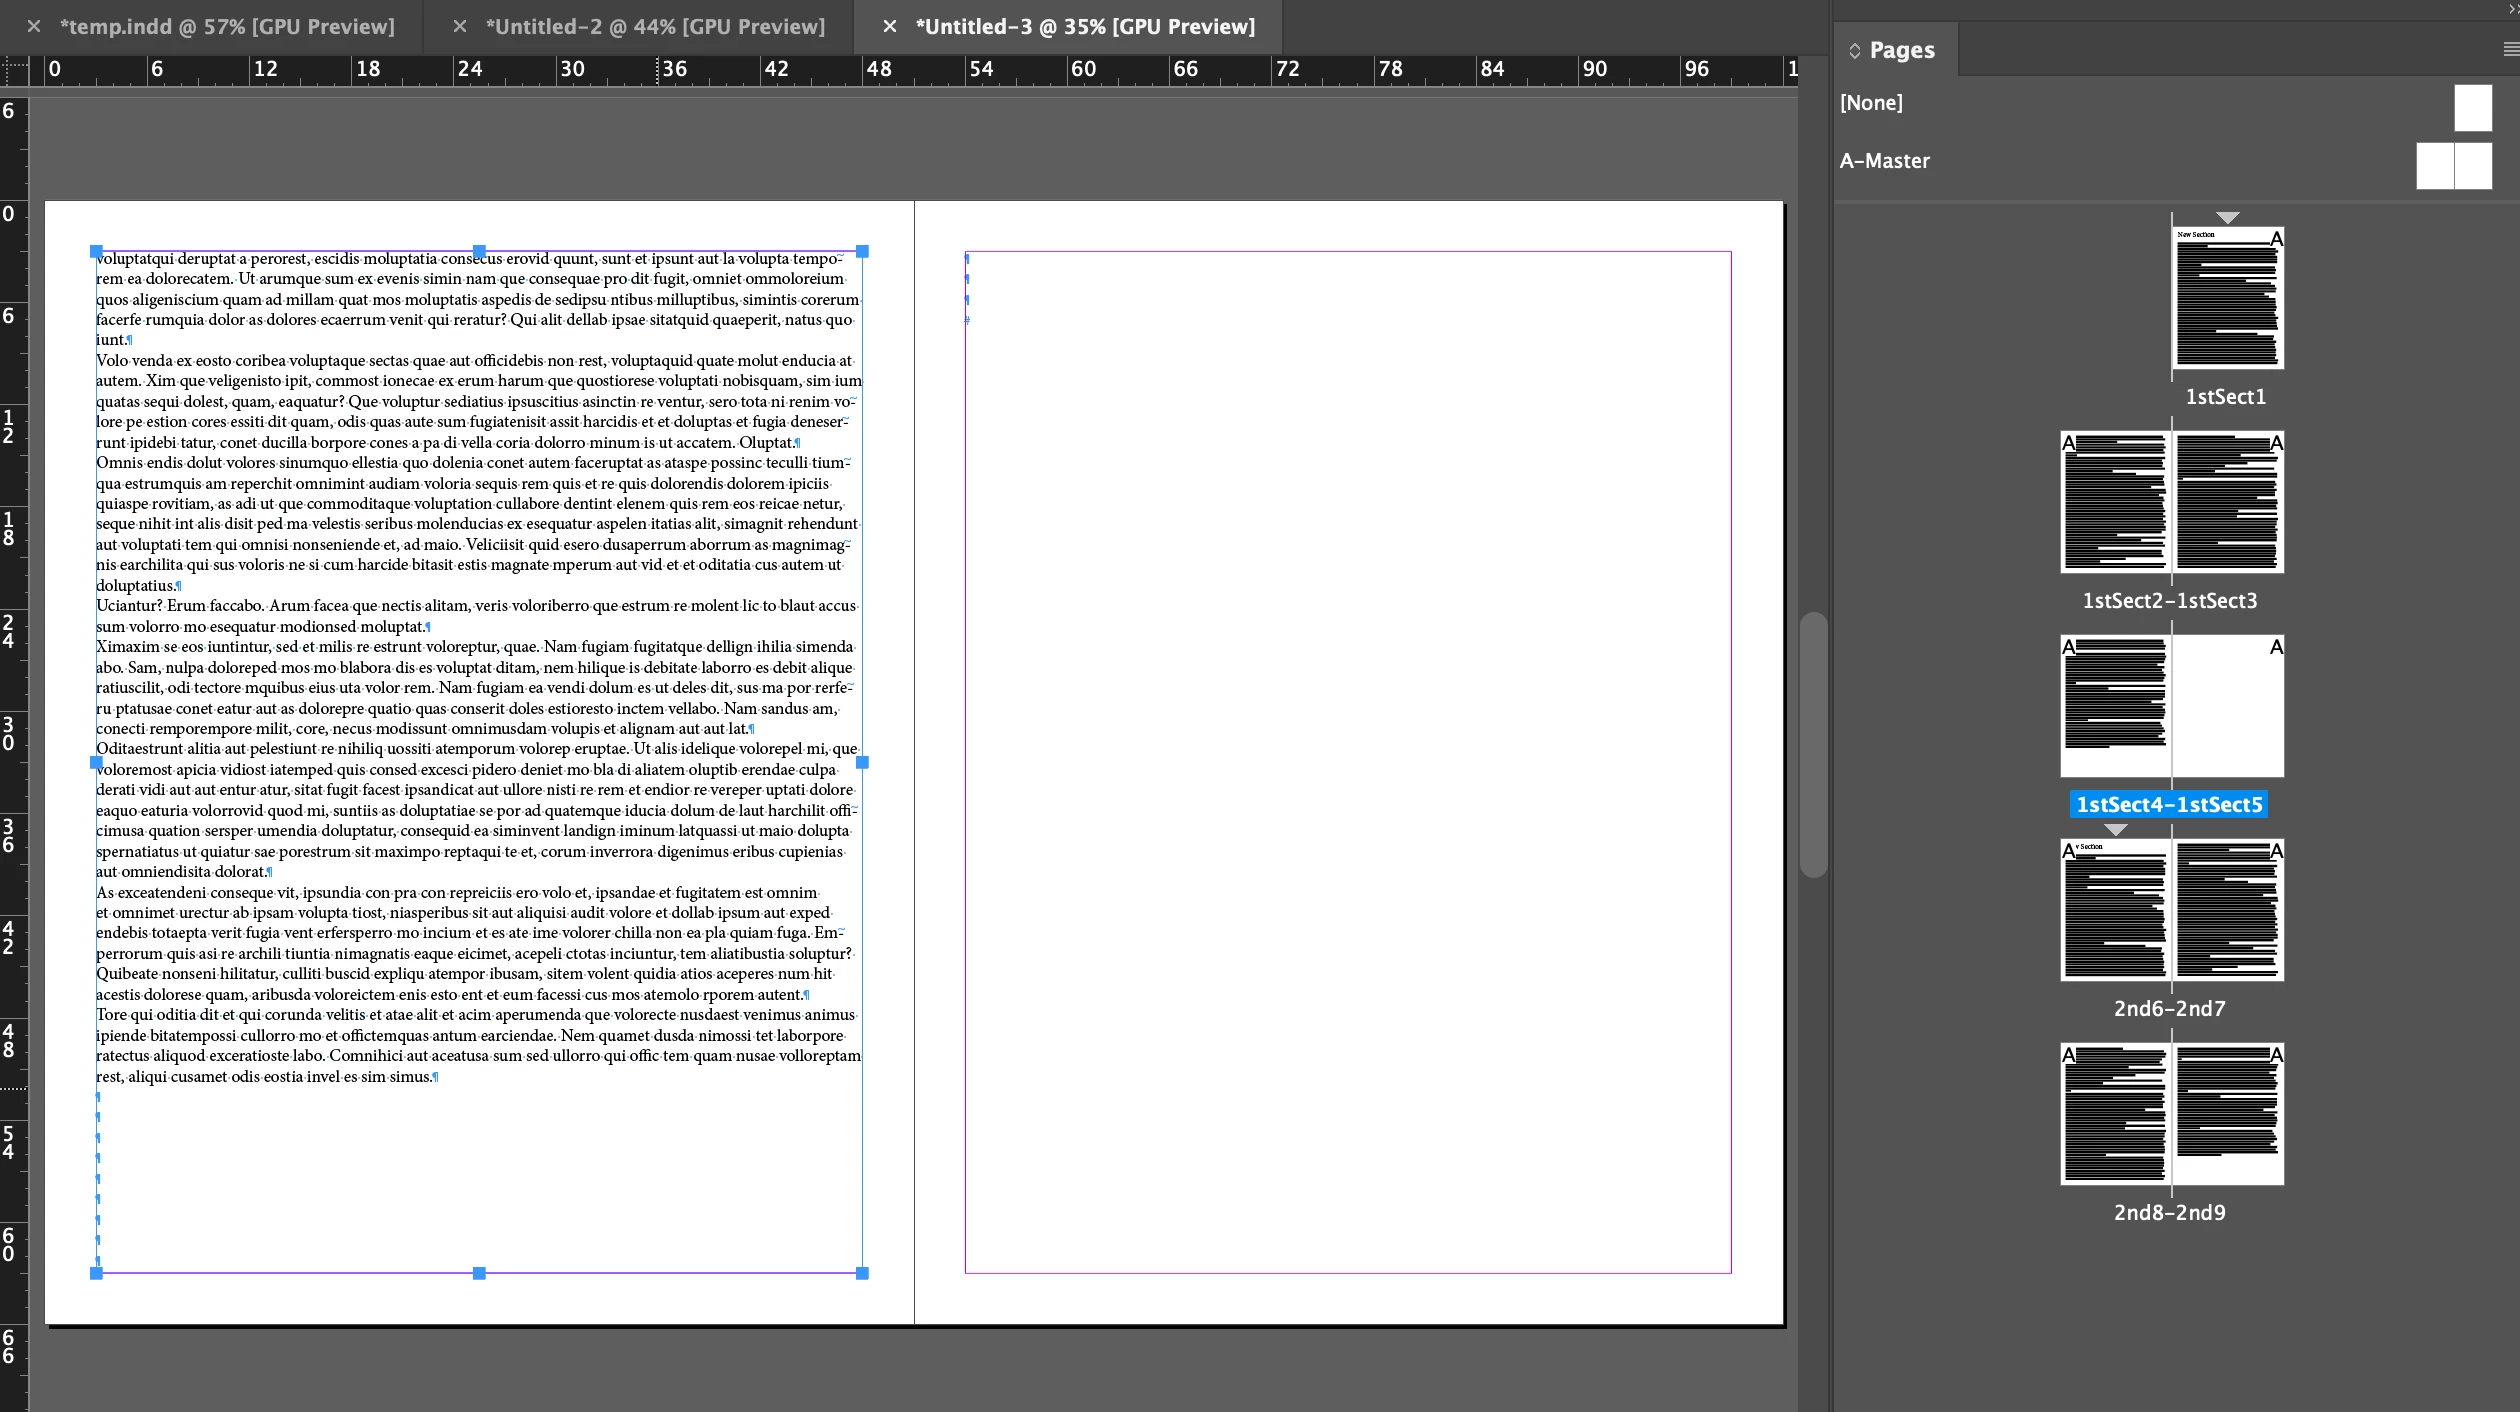Click the text frame's bottom-right handle
Image resolution: width=2520 pixels, height=1412 pixels.
coord(862,1273)
